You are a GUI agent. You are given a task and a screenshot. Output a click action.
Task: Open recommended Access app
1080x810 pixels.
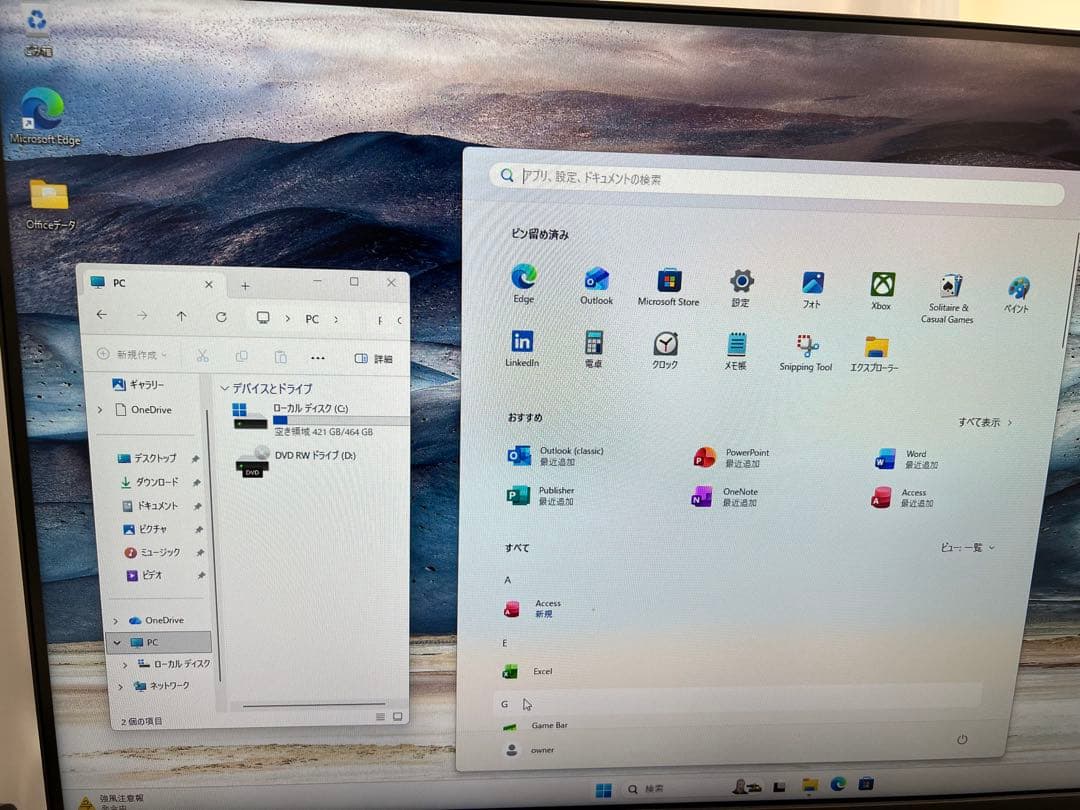click(902, 497)
